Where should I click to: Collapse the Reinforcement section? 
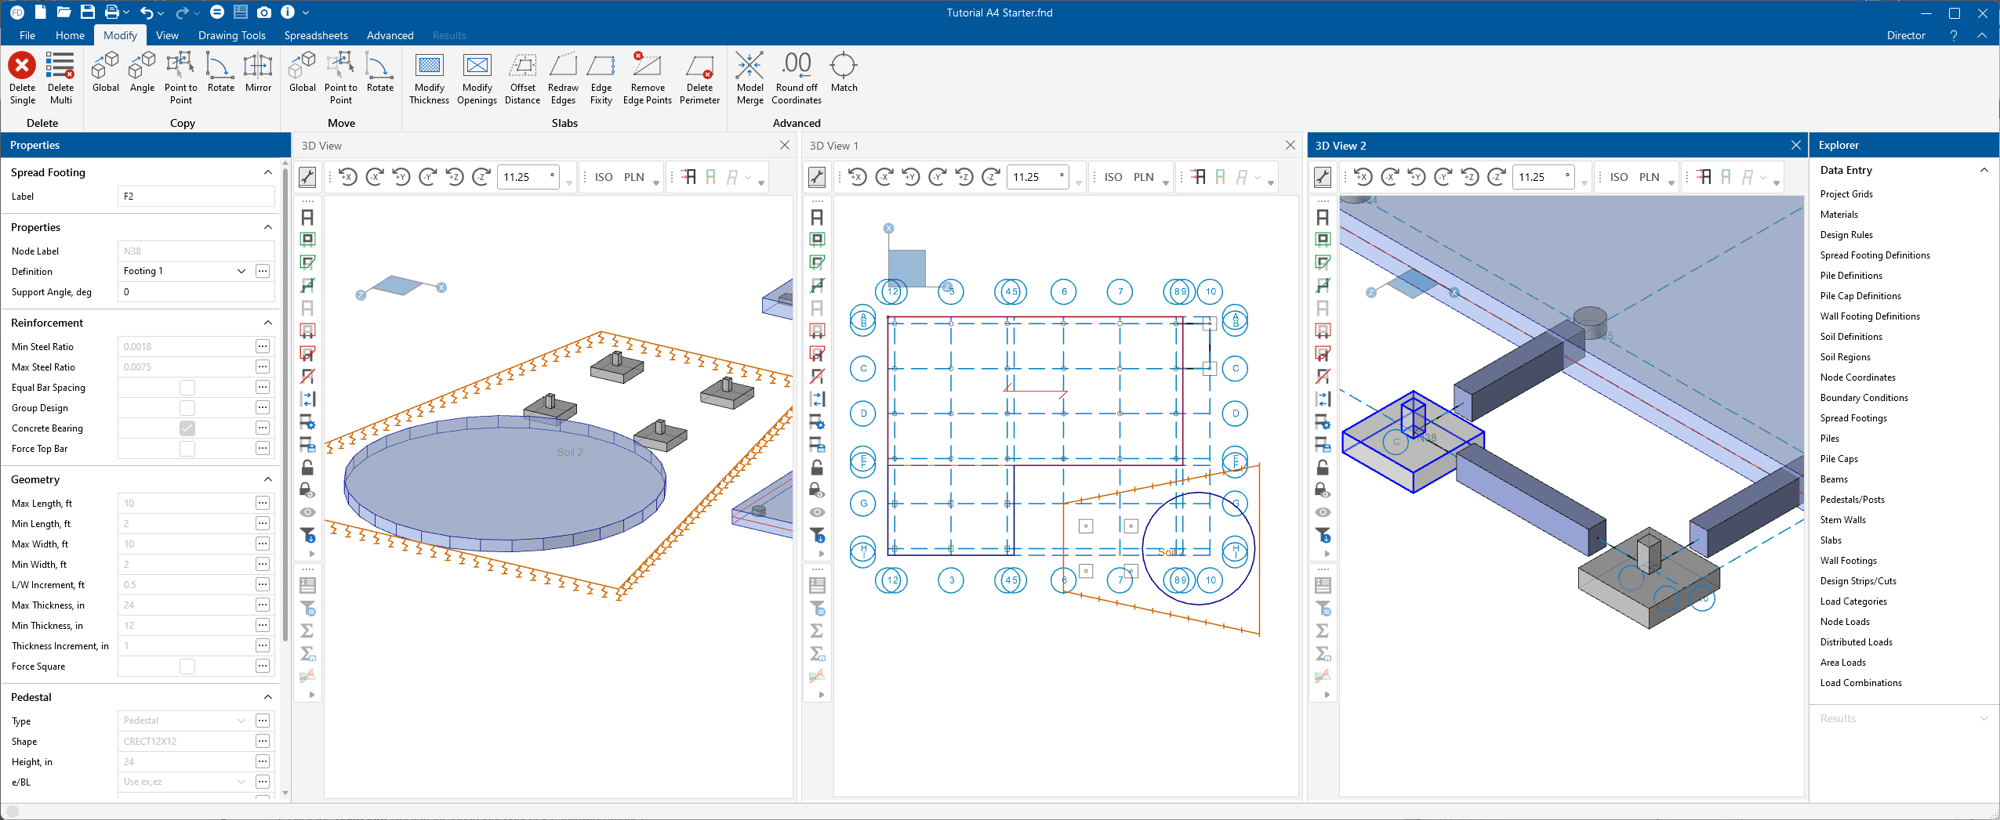pyautogui.click(x=268, y=323)
